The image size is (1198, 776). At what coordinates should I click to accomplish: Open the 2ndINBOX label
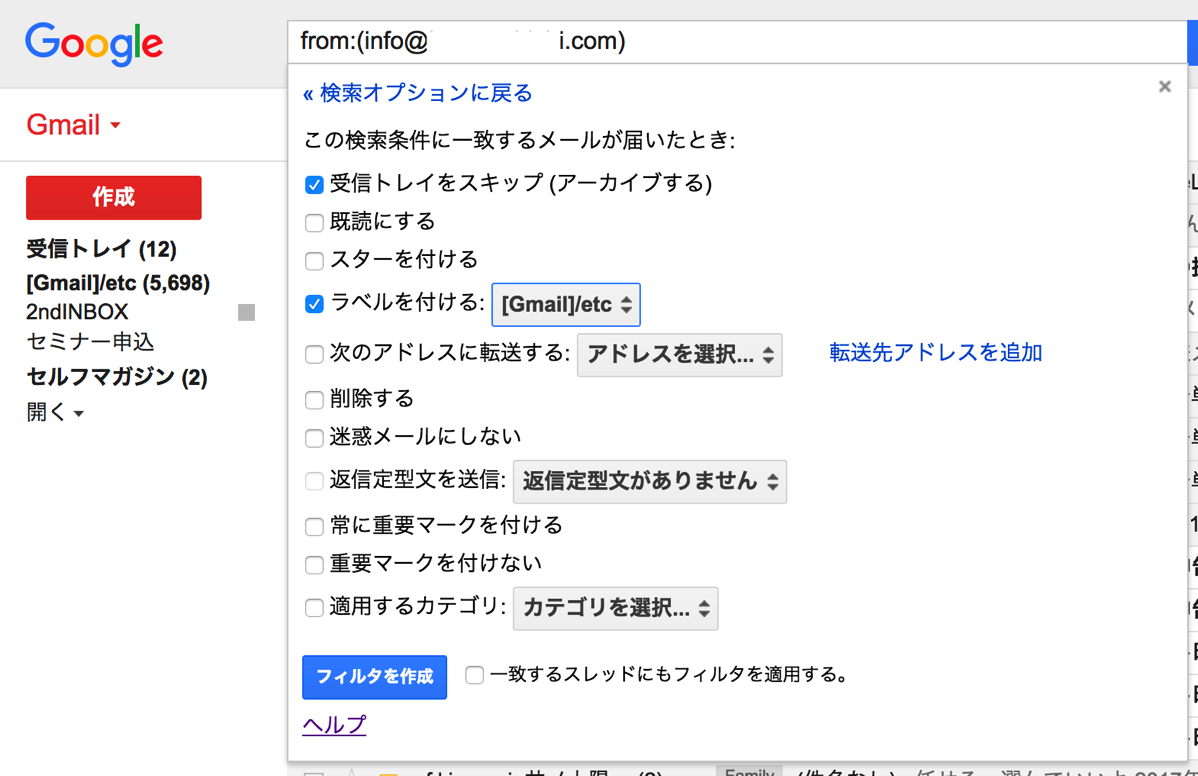(77, 312)
